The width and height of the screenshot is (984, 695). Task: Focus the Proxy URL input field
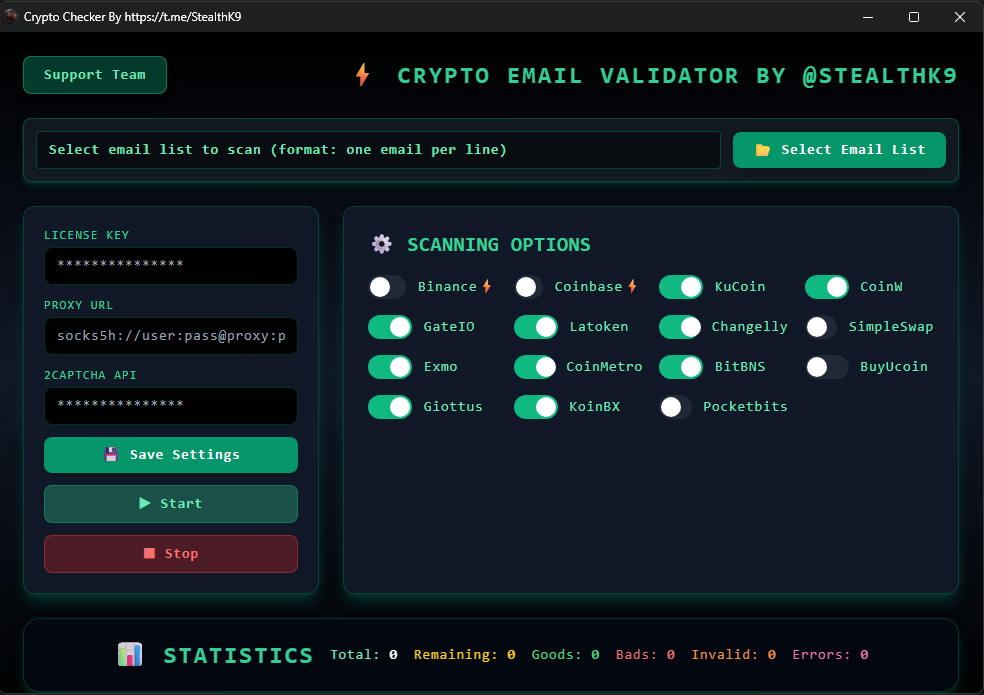[170, 336]
